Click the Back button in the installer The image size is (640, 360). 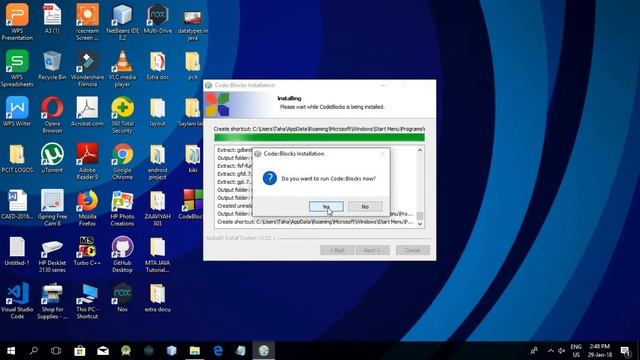pyautogui.click(x=337, y=250)
